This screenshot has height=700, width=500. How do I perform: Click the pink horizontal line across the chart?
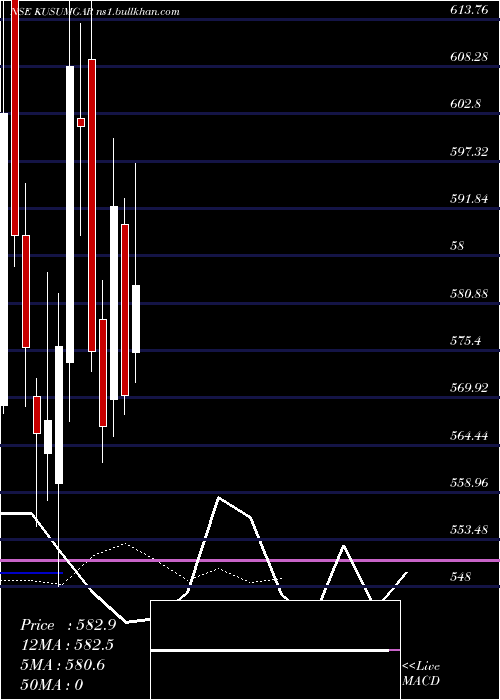tap(250, 560)
